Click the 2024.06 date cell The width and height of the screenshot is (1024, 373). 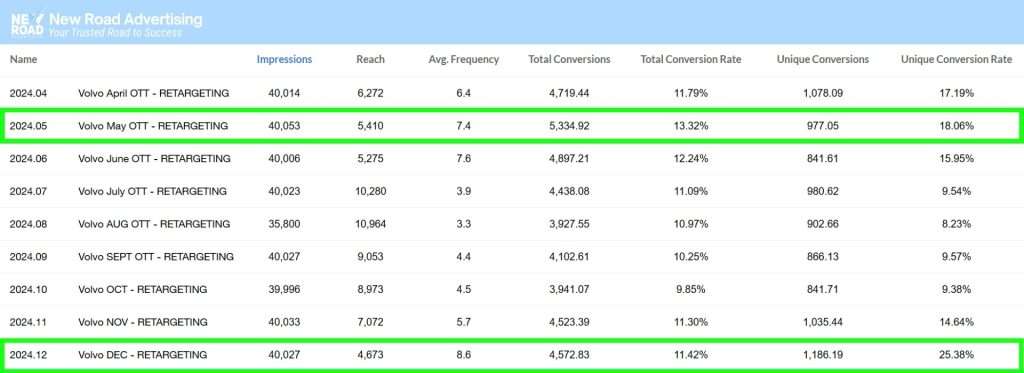coord(28,159)
